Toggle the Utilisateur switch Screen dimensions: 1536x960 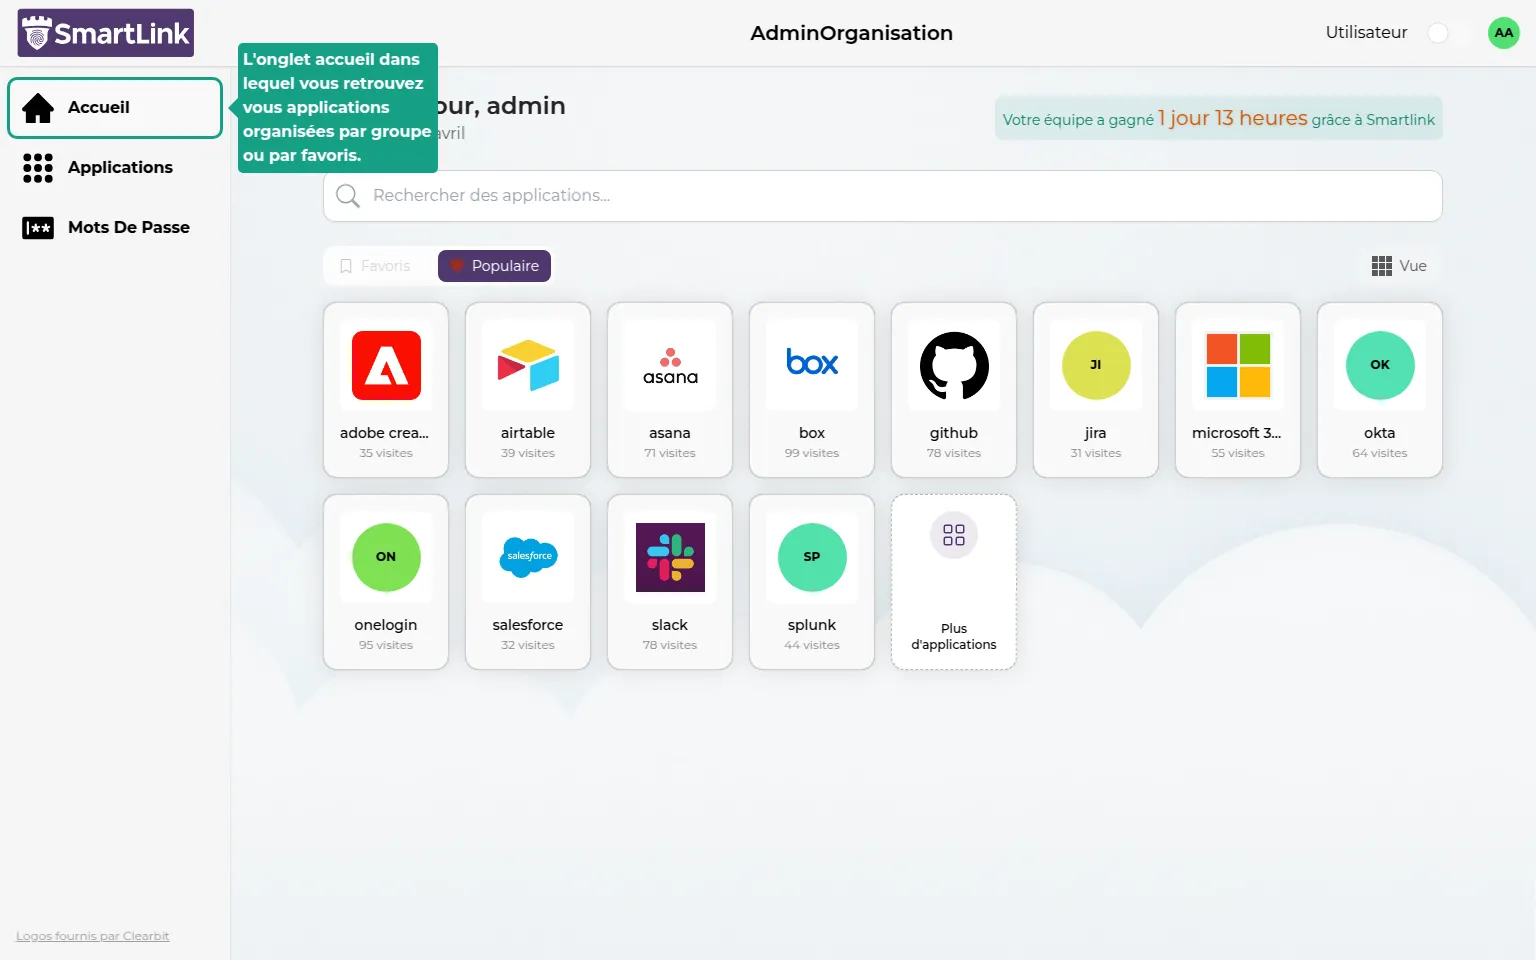[1448, 33]
